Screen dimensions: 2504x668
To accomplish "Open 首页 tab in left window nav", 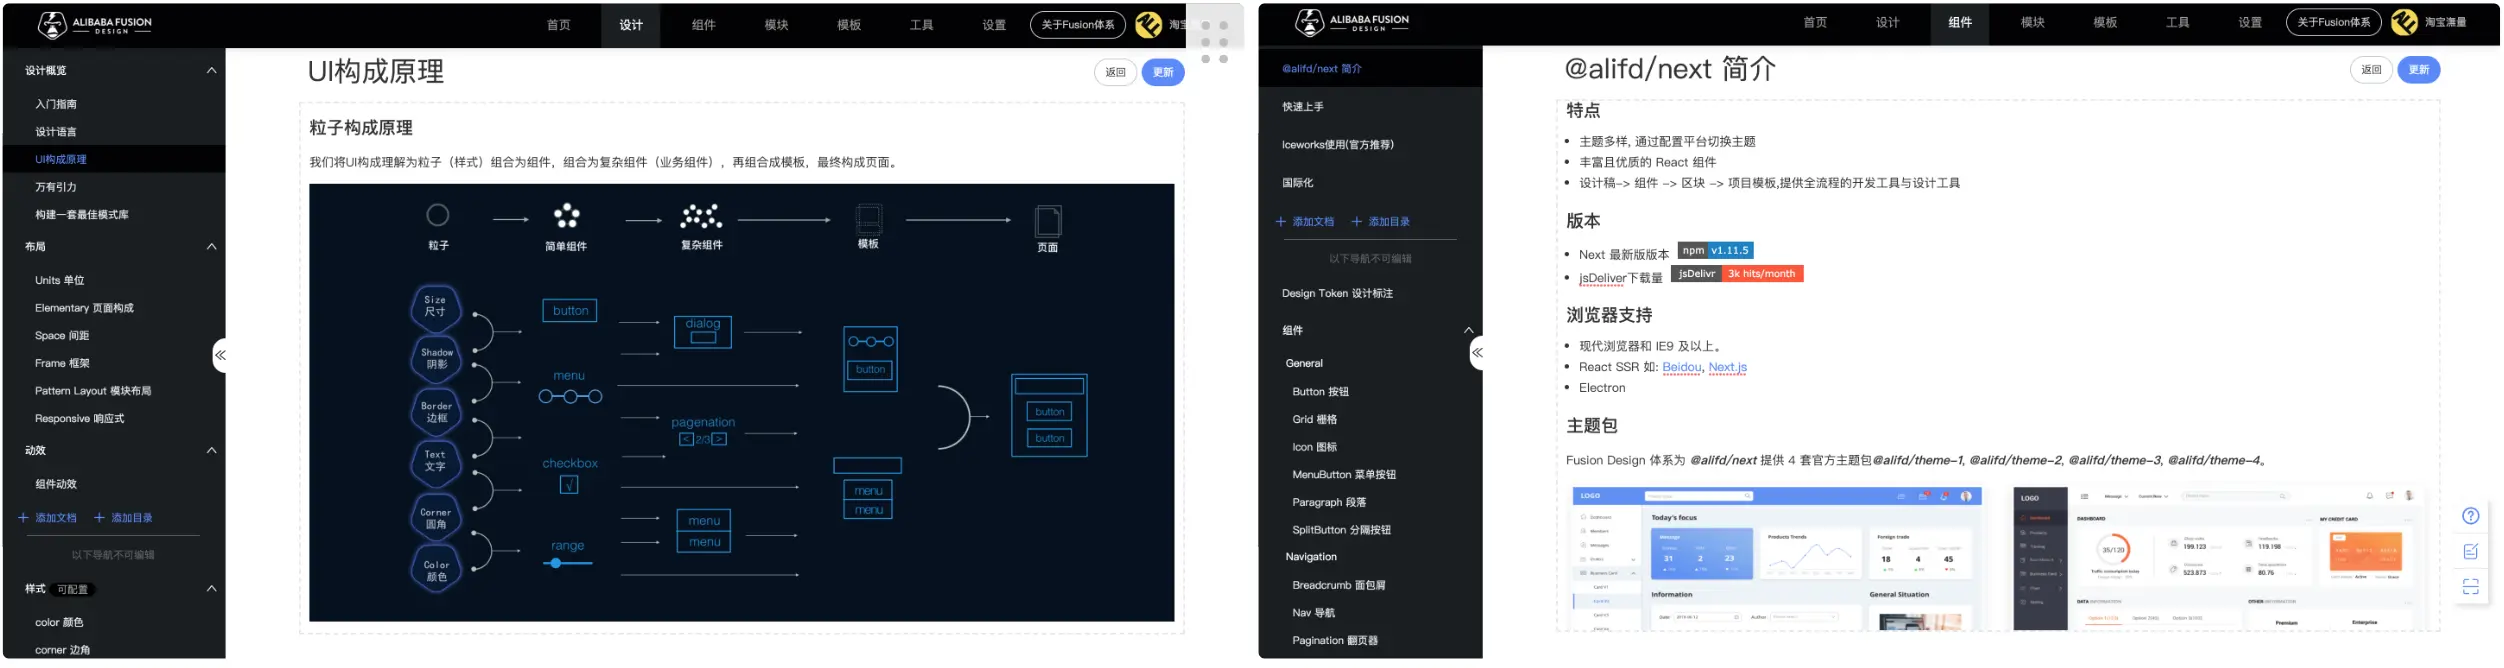I will click(x=558, y=25).
